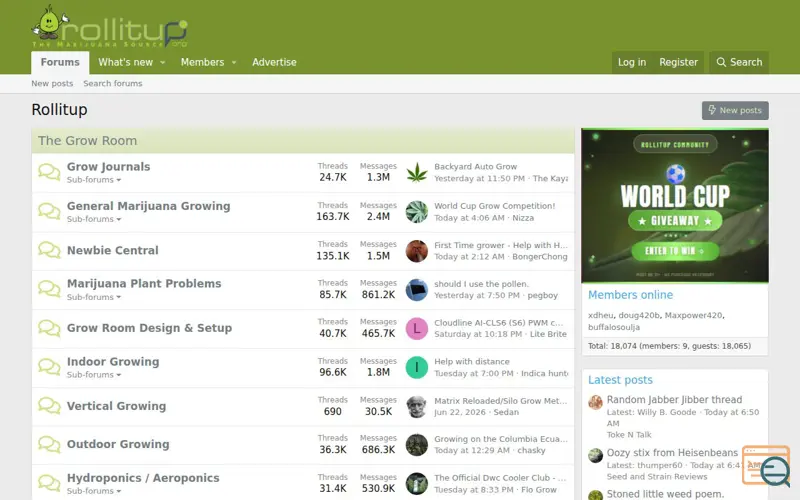Click World Cup Giveaway banner

coord(674,206)
